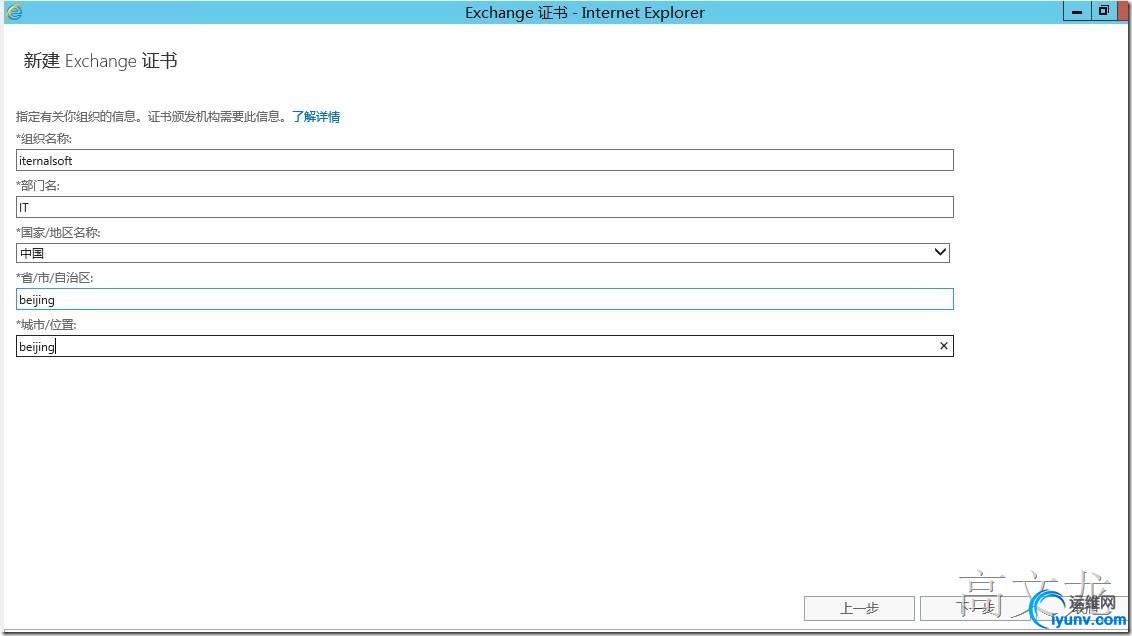Click the *城市/位置 label
The width and height of the screenshot is (1132, 636).
point(46,325)
